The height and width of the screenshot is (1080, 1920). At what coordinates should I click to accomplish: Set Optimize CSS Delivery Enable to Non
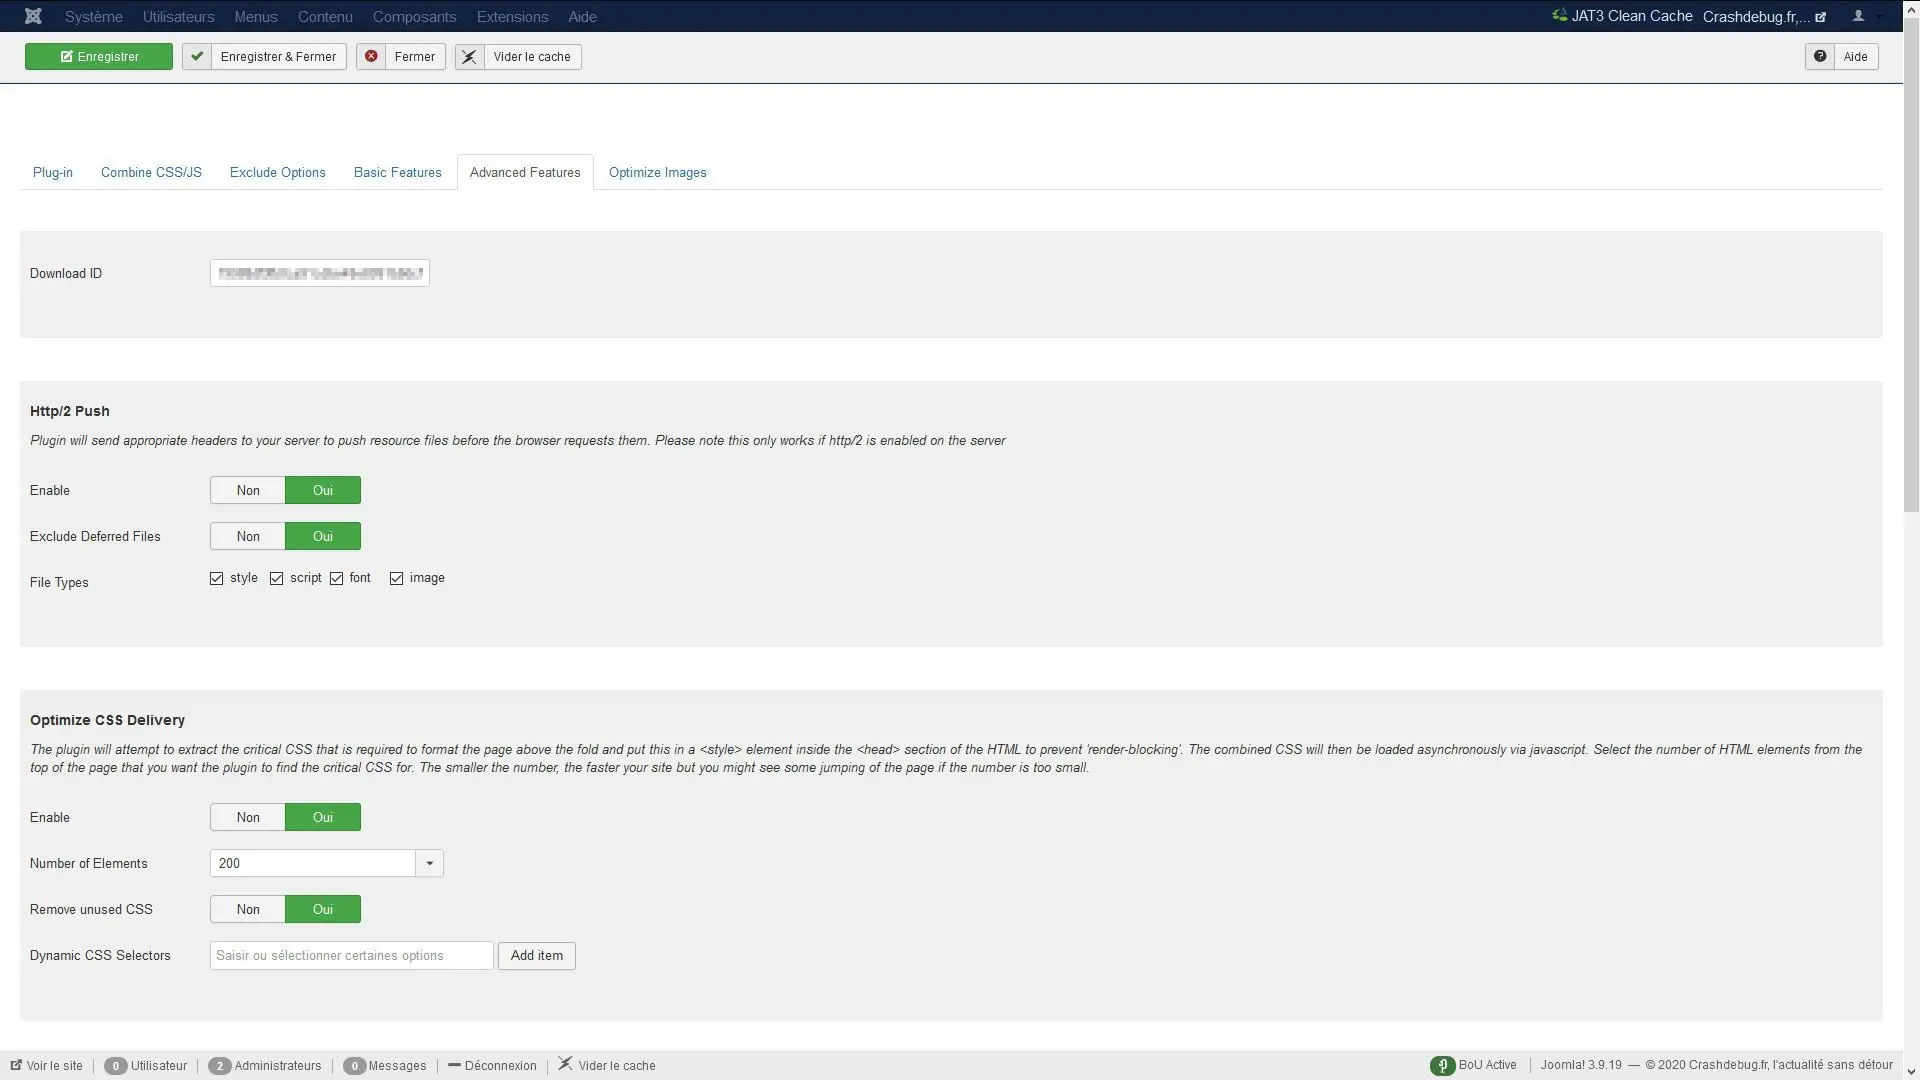click(248, 817)
